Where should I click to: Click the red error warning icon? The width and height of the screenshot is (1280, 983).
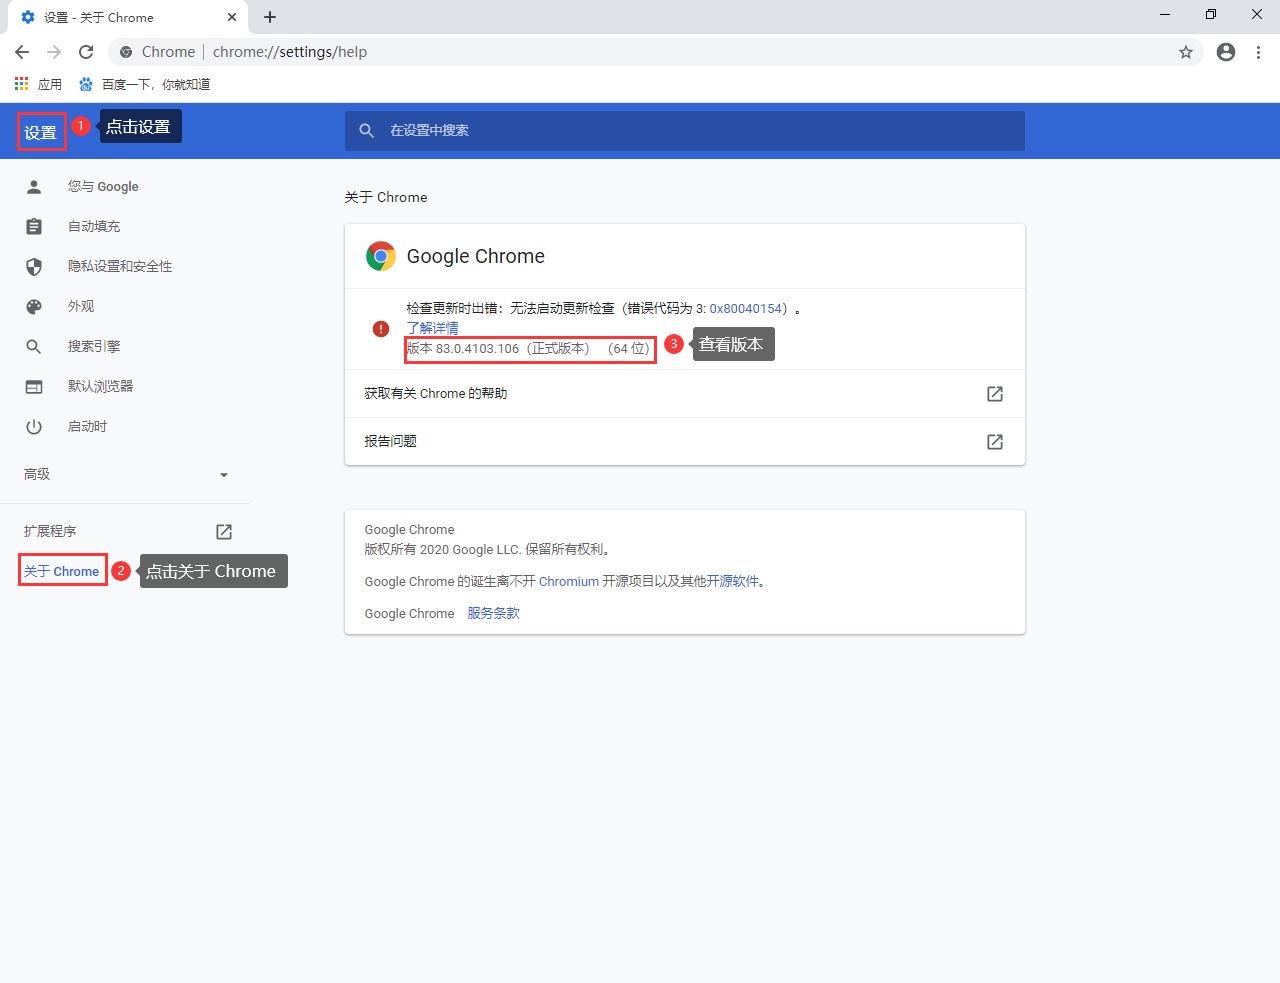(381, 329)
